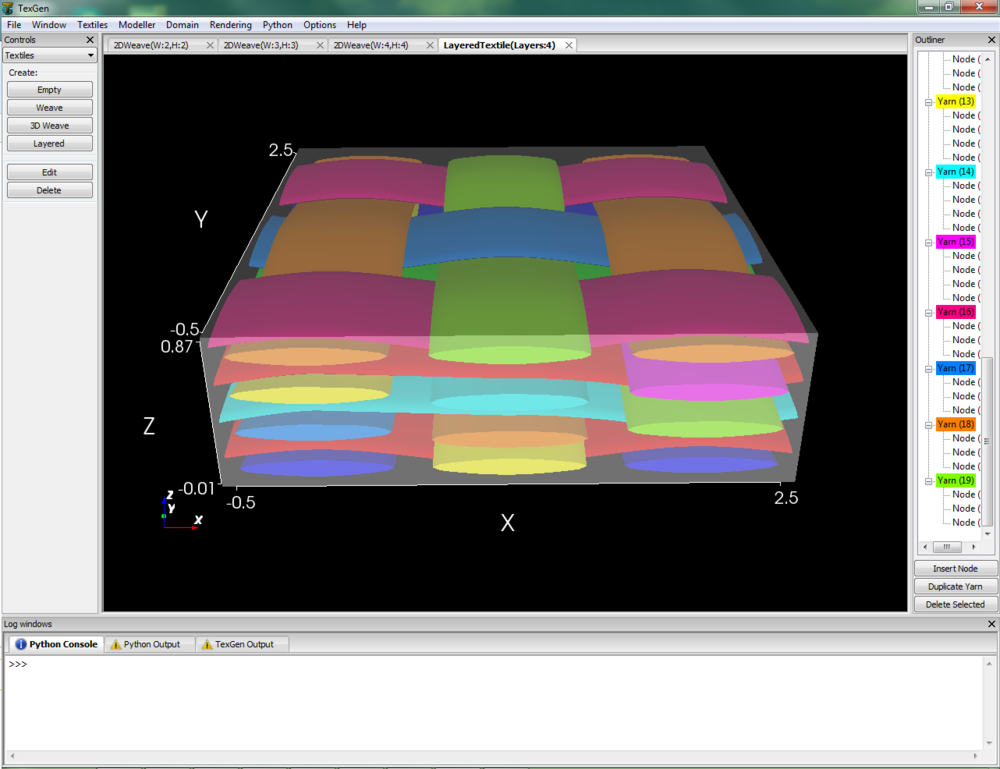Viewport: 1000px width, 769px height.
Task: Open the Modeller menu
Action: click(136, 25)
